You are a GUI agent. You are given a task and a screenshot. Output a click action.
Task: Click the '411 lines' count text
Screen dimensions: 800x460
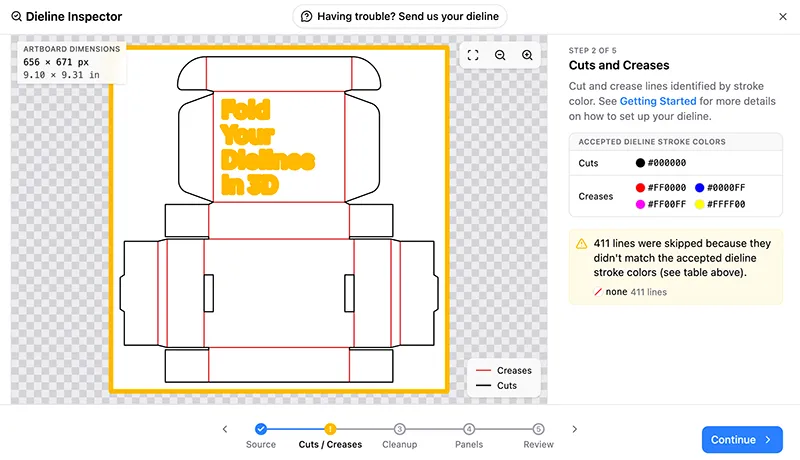pyautogui.click(x=648, y=292)
